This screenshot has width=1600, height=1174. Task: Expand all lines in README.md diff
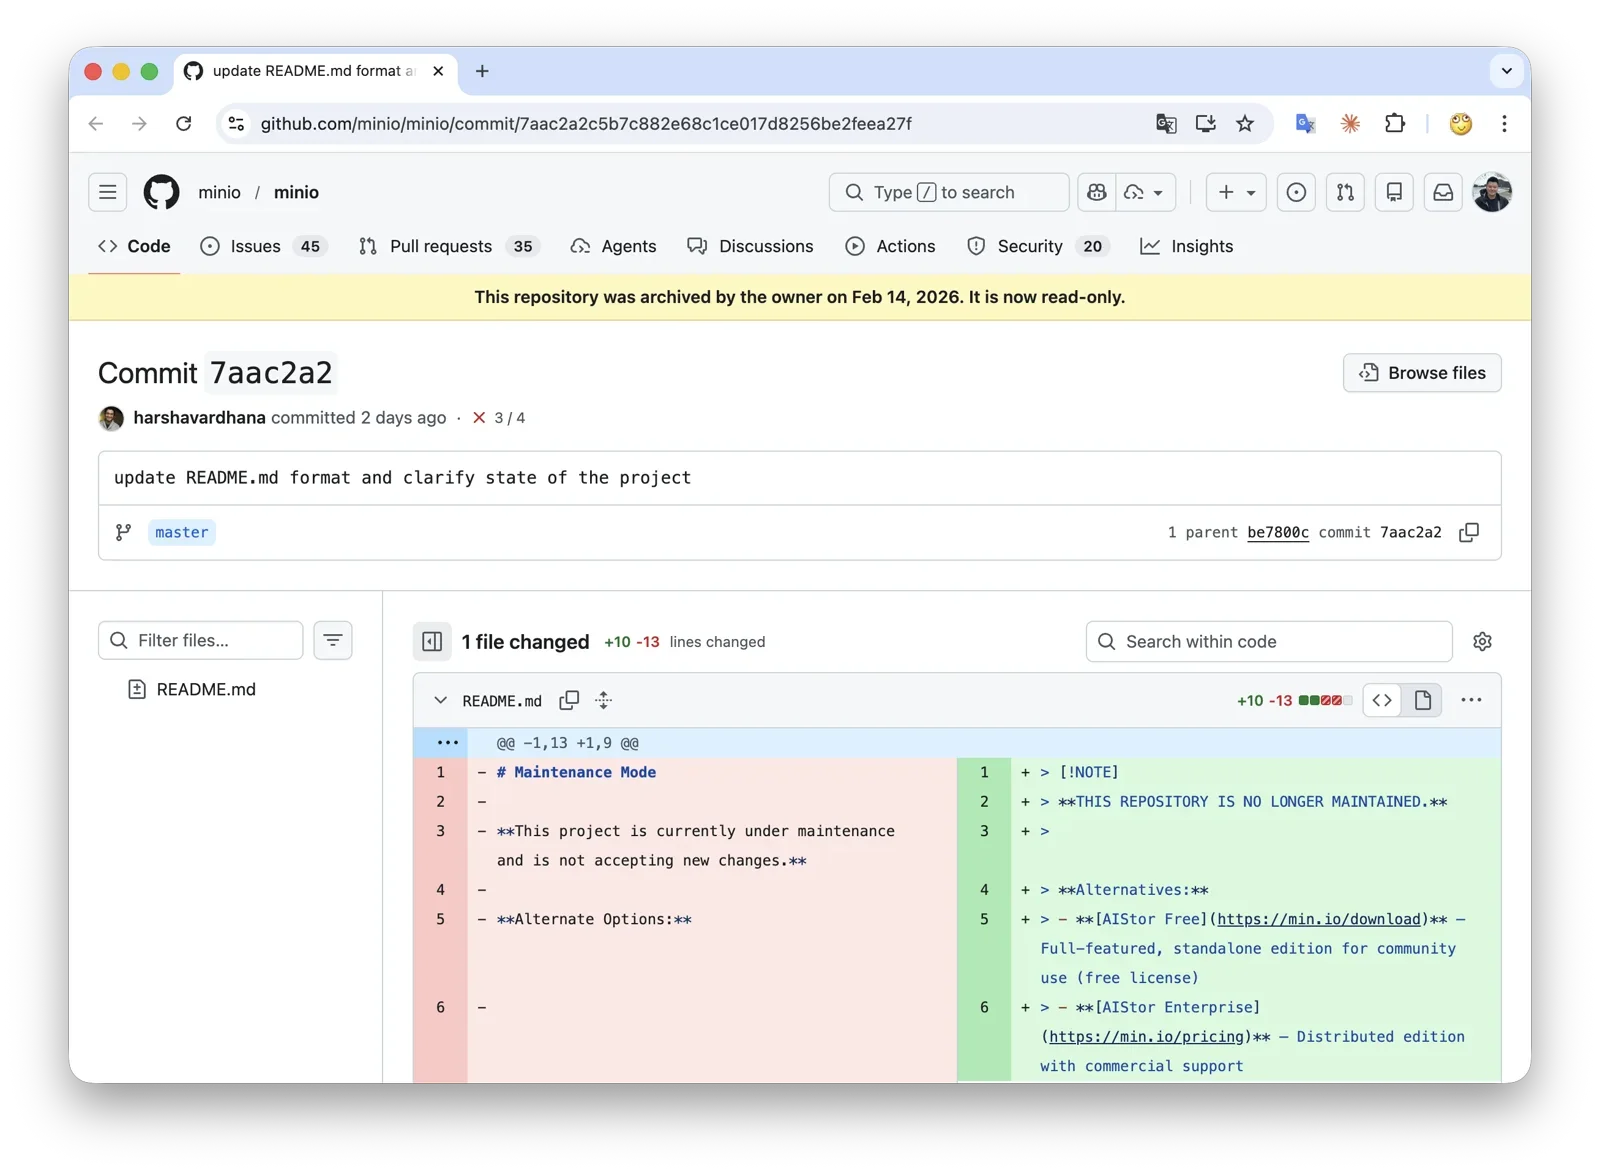click(x=603, y=700)
